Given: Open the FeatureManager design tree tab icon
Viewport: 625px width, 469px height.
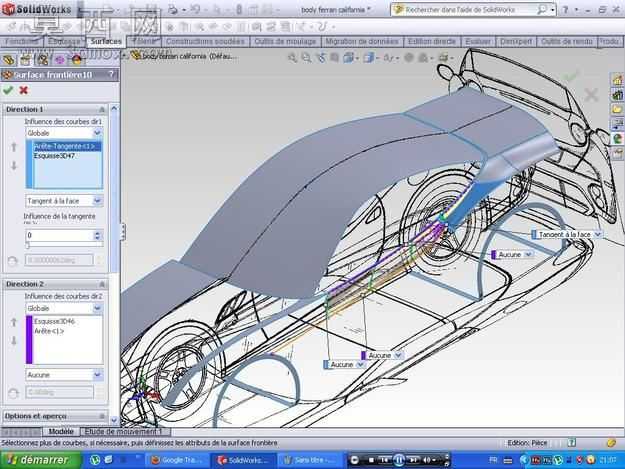Looking at the screenshot, I should [x=9, y=60].
